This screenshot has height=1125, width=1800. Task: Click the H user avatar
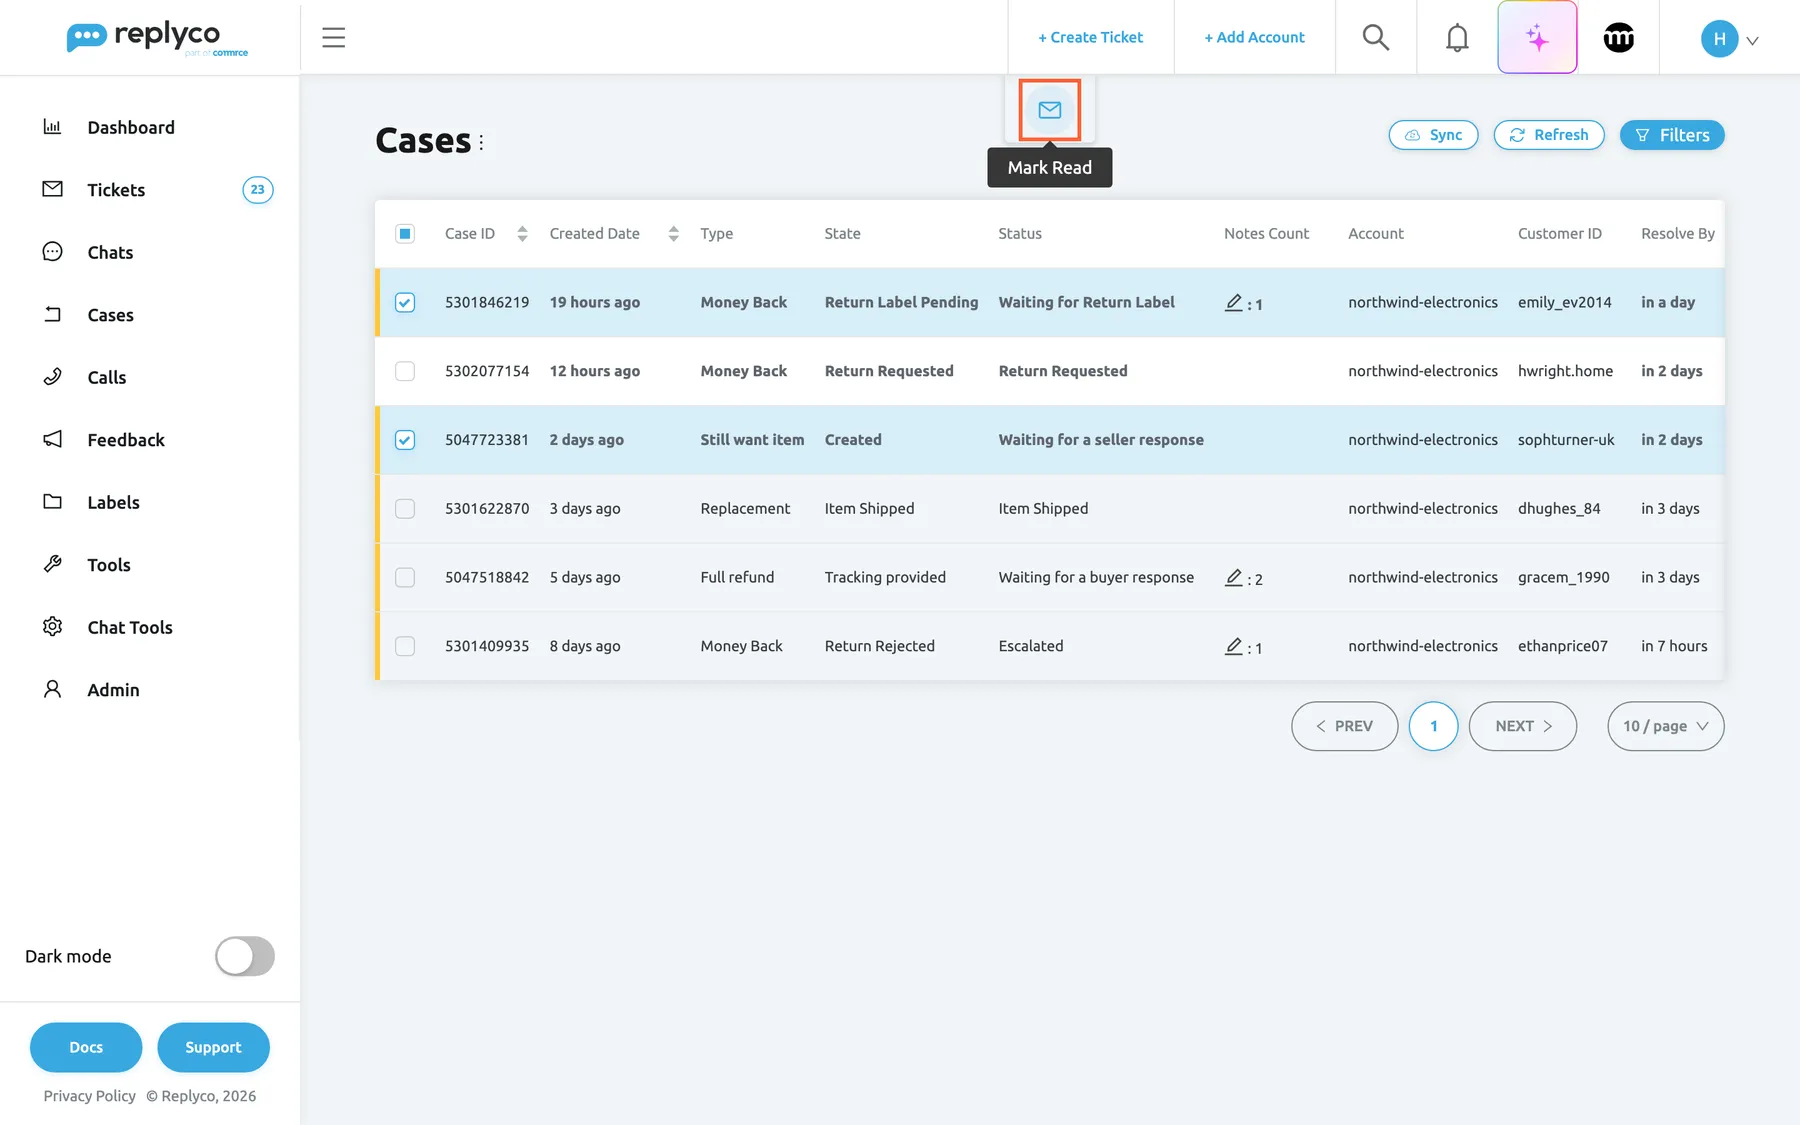pos(1719,39)
